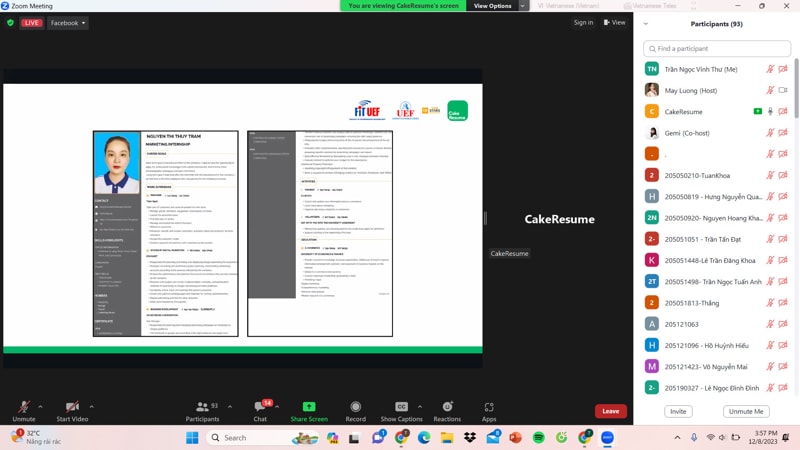Expand audio options arrow next to Unmute
The height and width of the screenshot is (450, 800).
coord(40,407)
